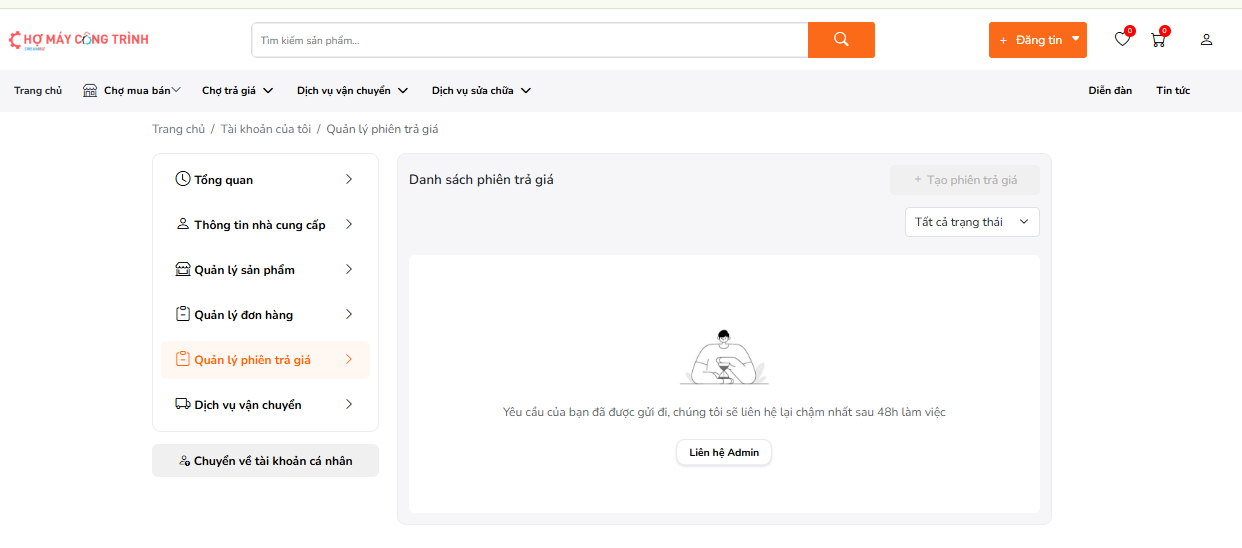Click the truck icon for Dịch vụ vận chuyển
1242x548 pixels.
[182, 404]
